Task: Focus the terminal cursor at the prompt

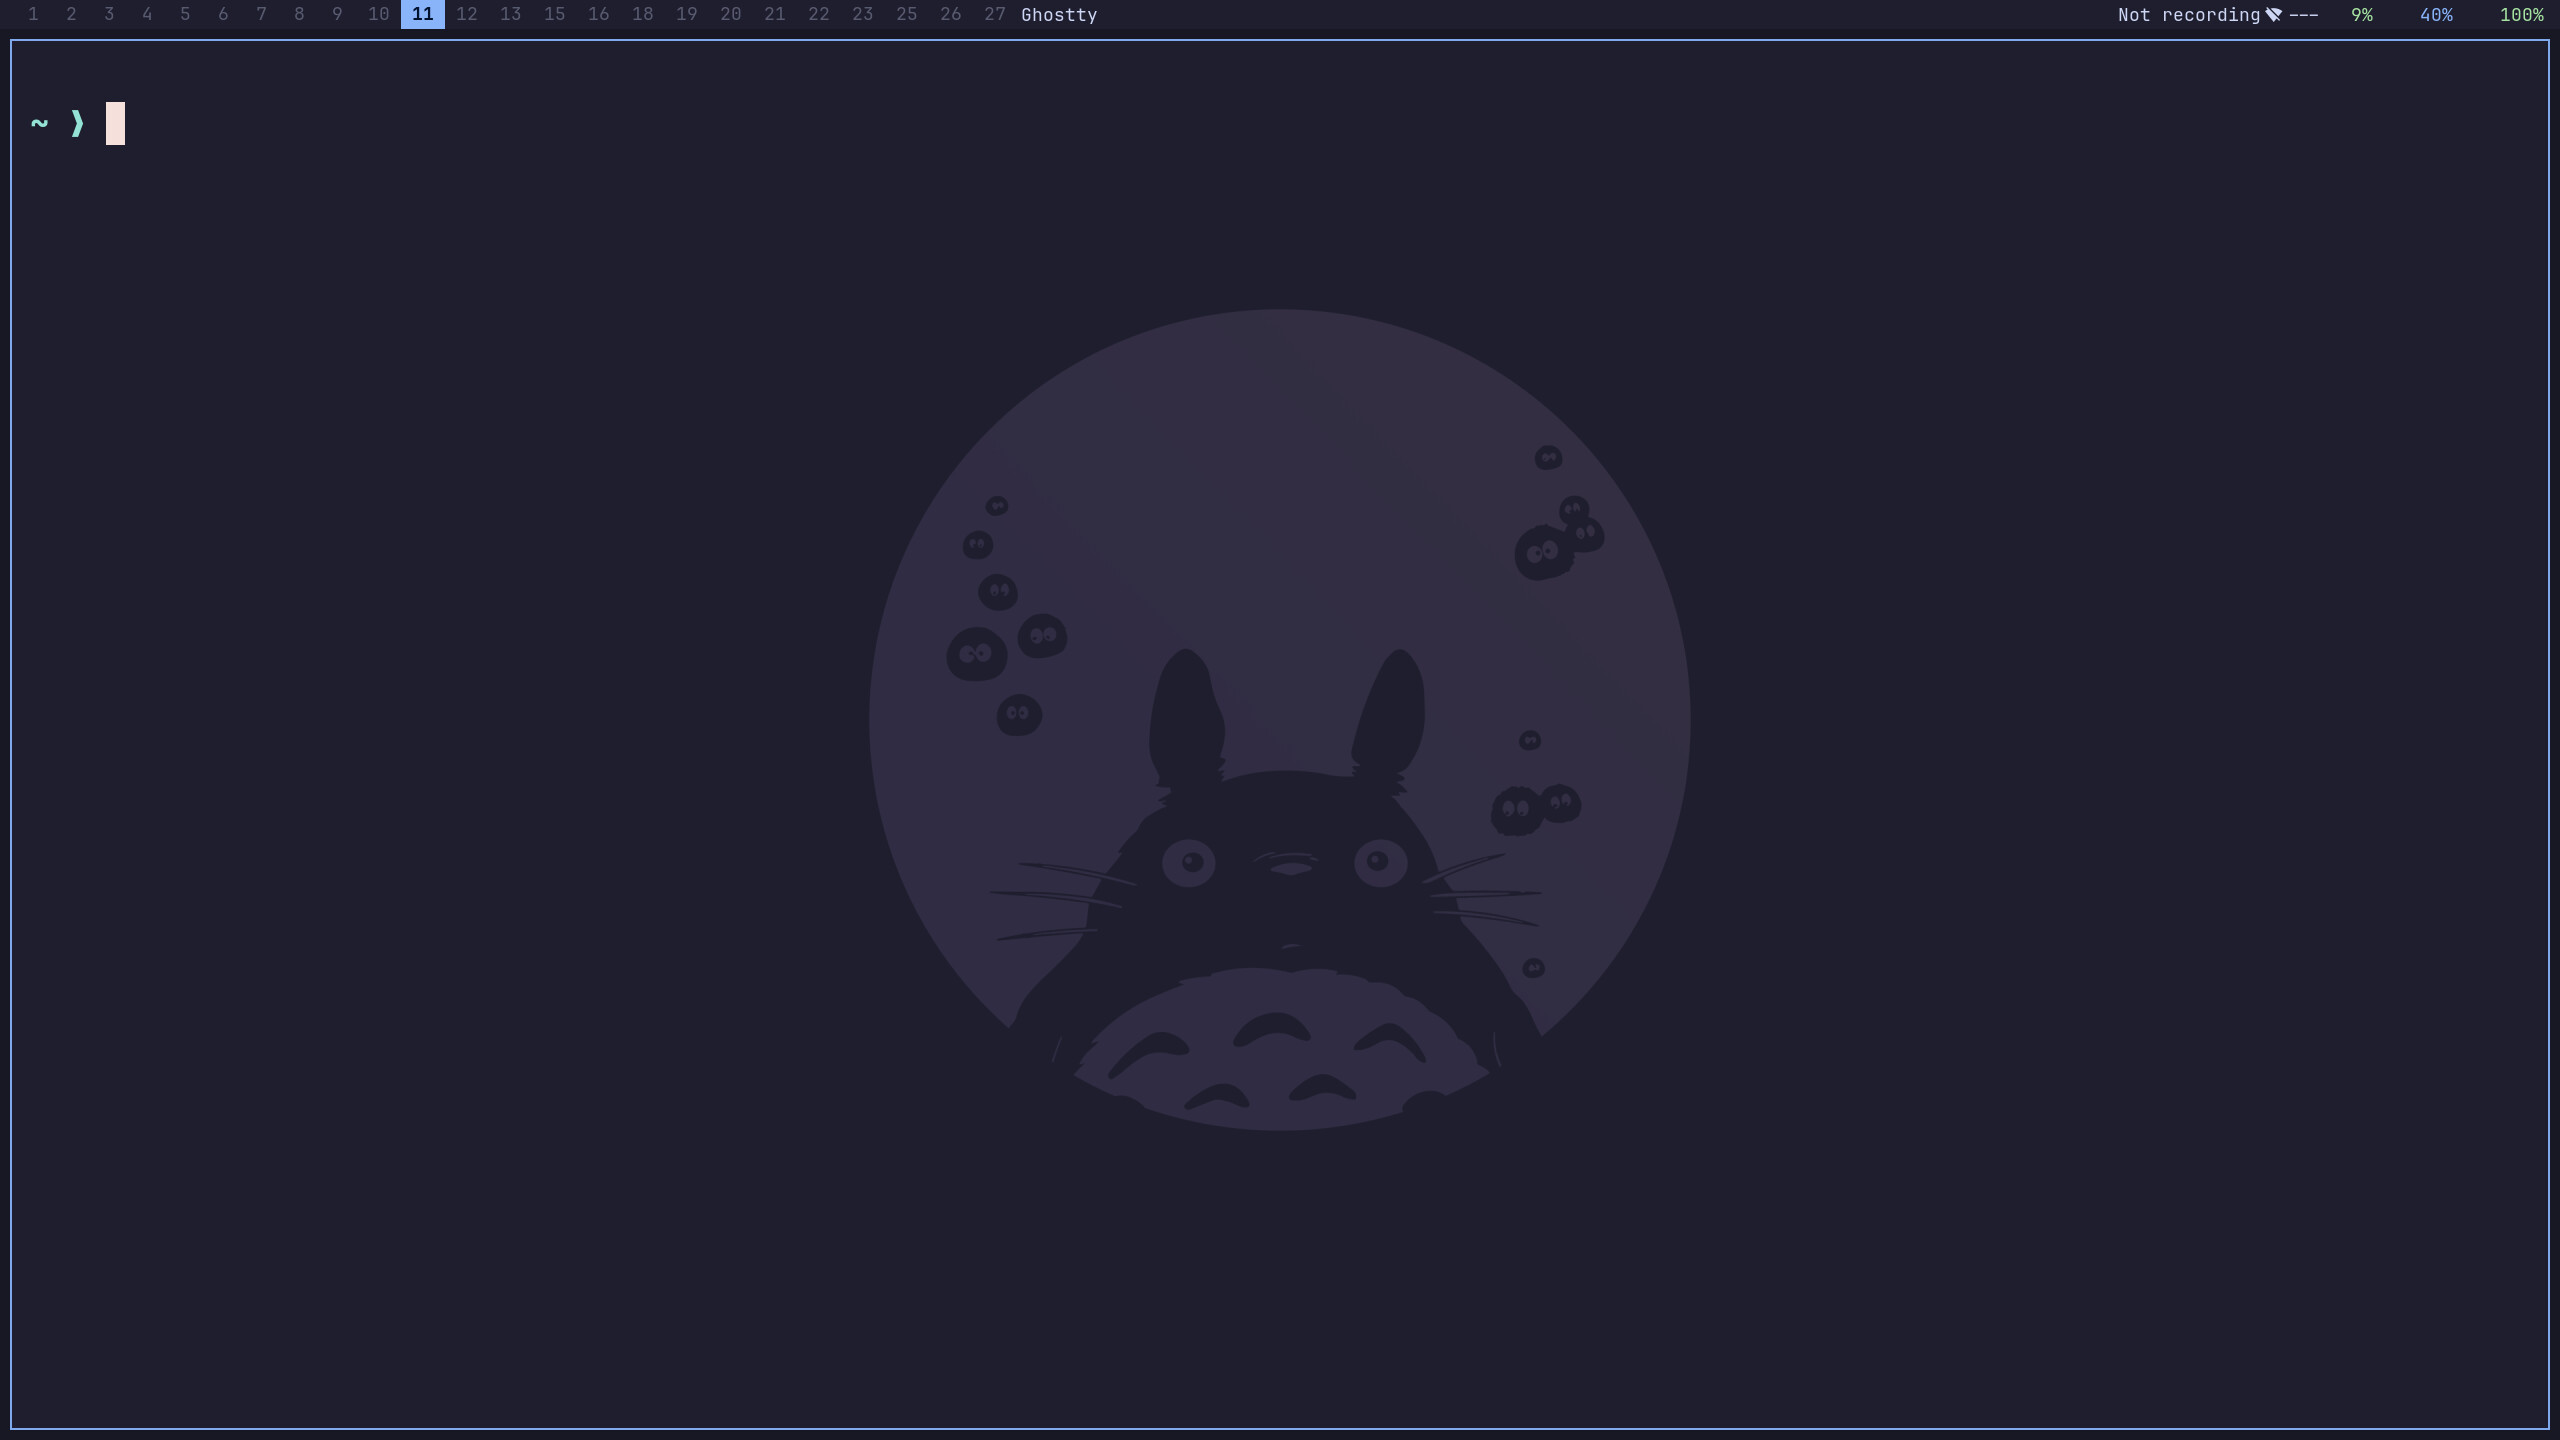Action: tap(115, 123)
